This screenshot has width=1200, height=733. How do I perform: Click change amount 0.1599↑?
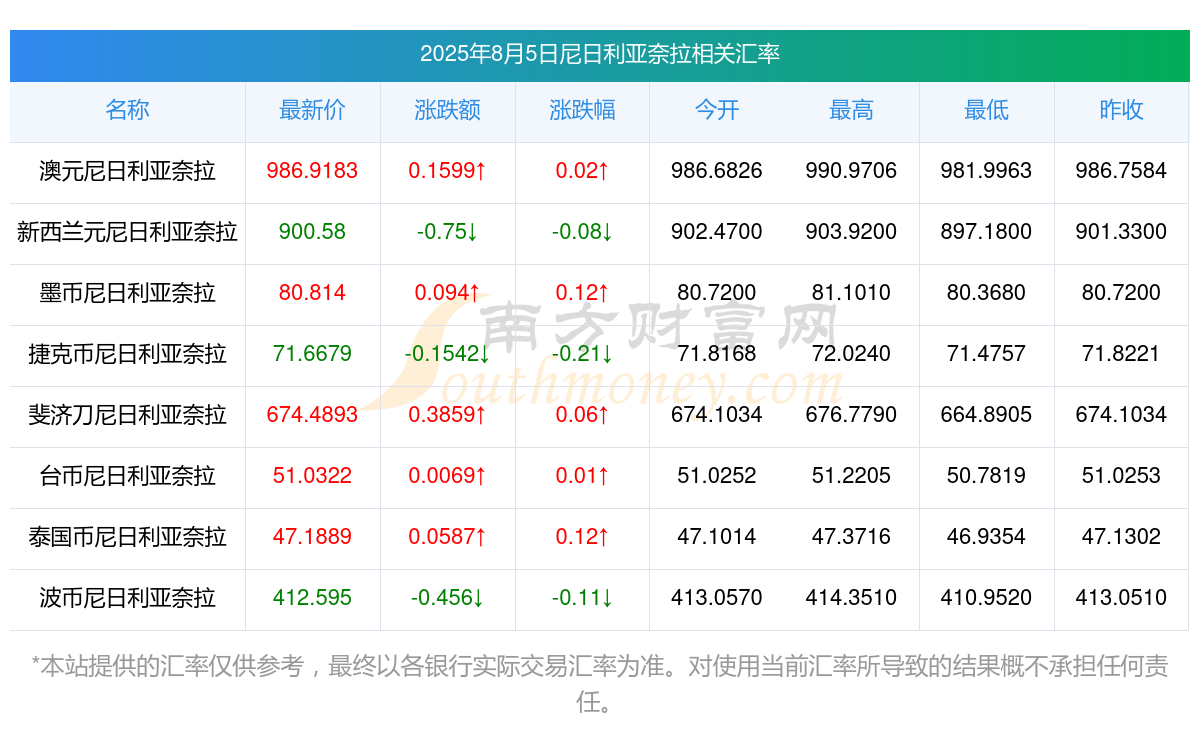click(x=447, y=171)
